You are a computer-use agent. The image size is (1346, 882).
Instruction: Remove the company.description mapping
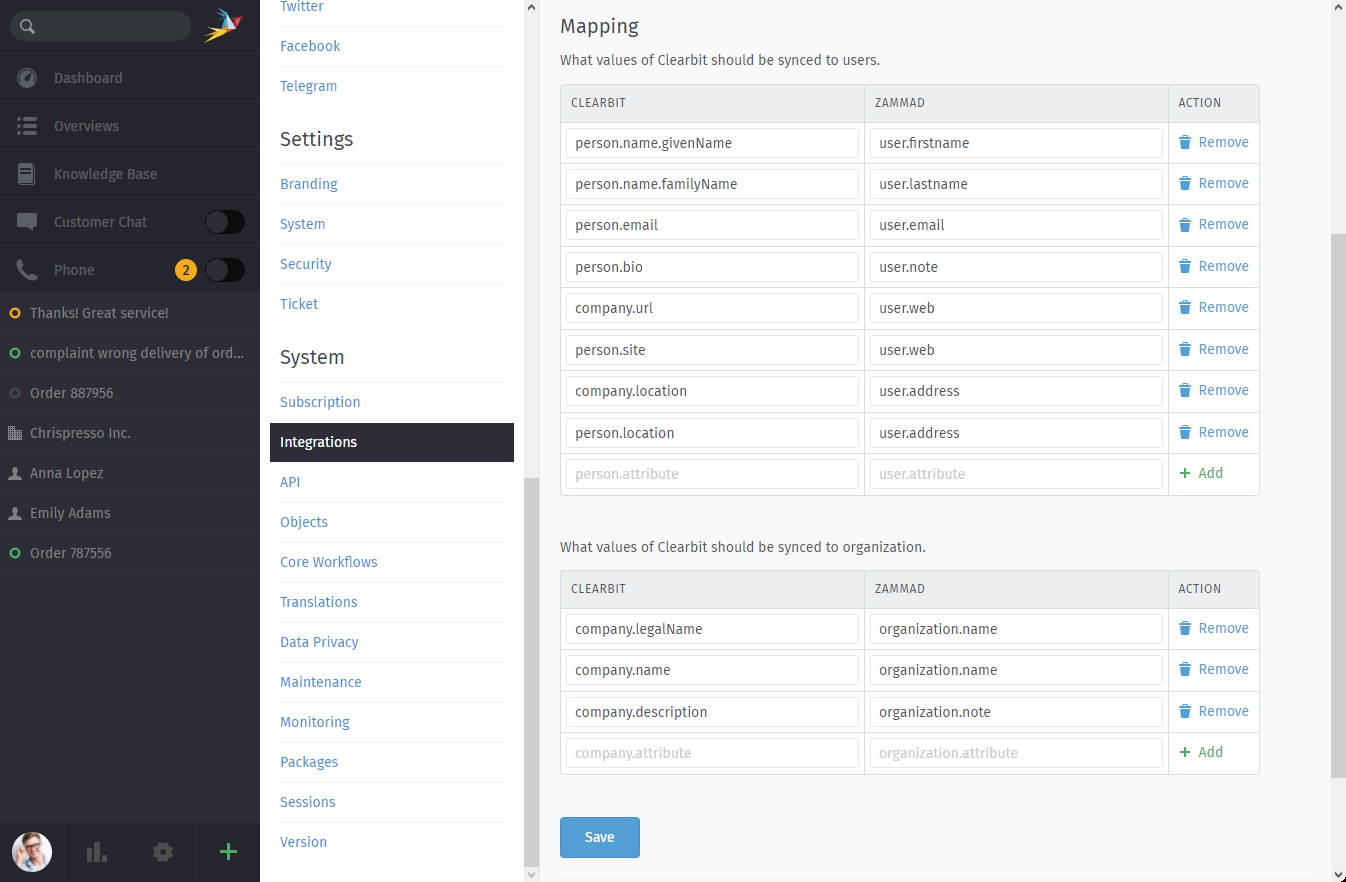[x=1213, y=711]
